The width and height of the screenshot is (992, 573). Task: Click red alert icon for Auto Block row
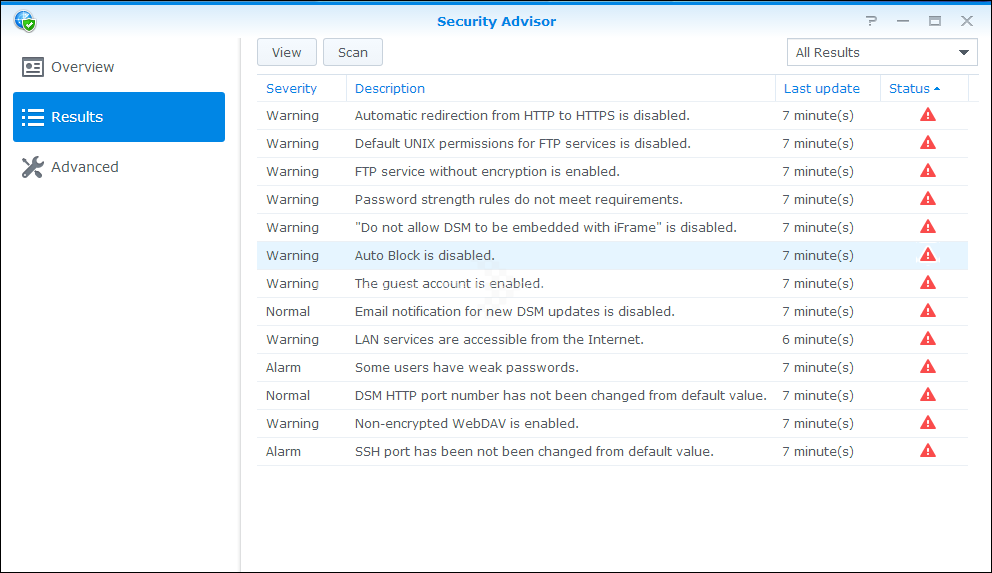point(928,255)
